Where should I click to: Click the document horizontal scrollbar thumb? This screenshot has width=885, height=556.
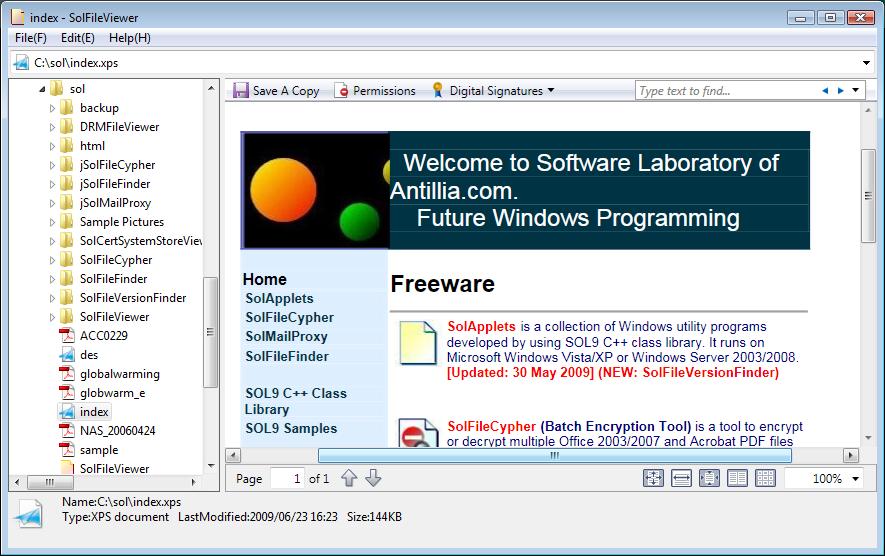pyautogui.click(x=555, y=455)
